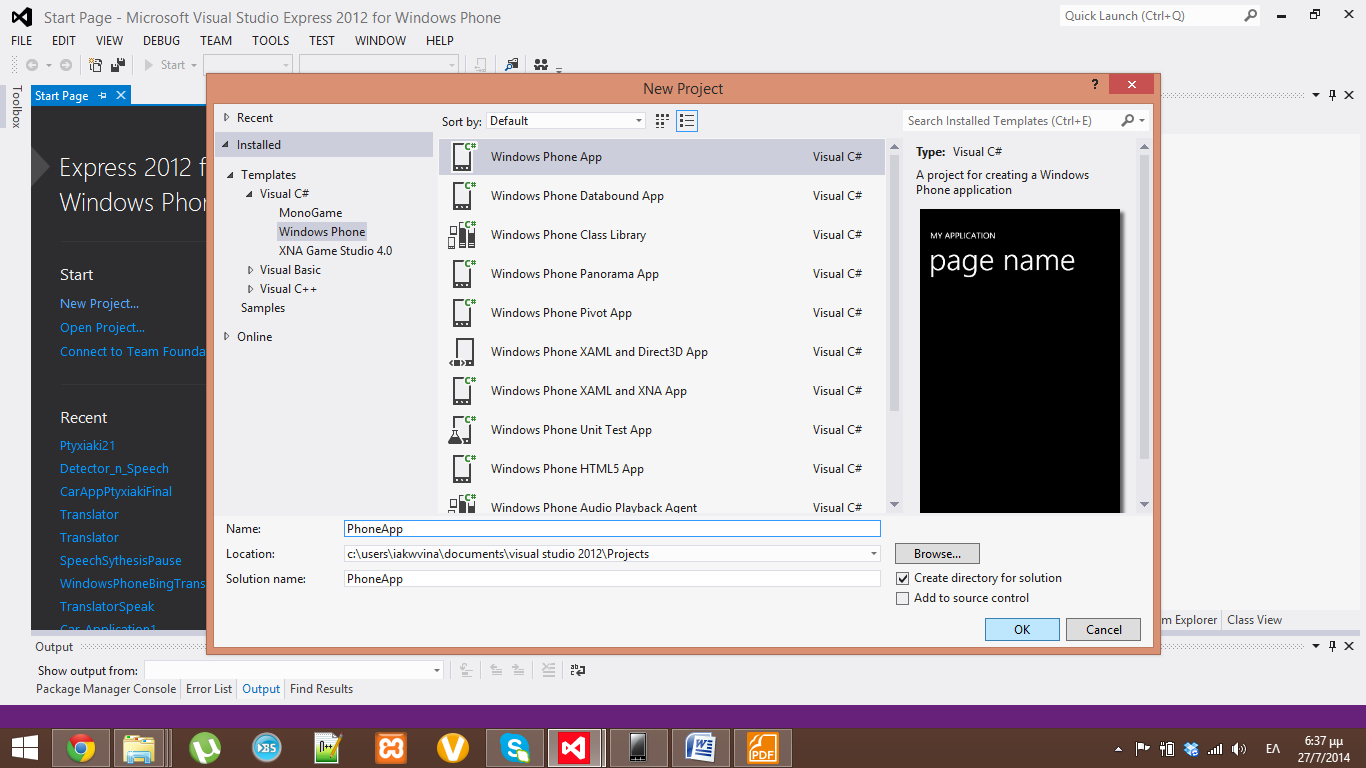Open uTorrent from the taskbar
Viewport: 1366px width, 768px height.
205,748
